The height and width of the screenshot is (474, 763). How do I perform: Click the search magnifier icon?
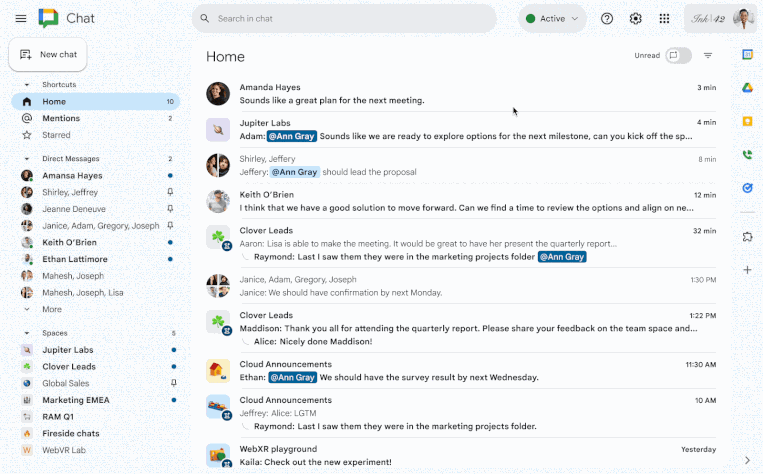pos(205,18)
